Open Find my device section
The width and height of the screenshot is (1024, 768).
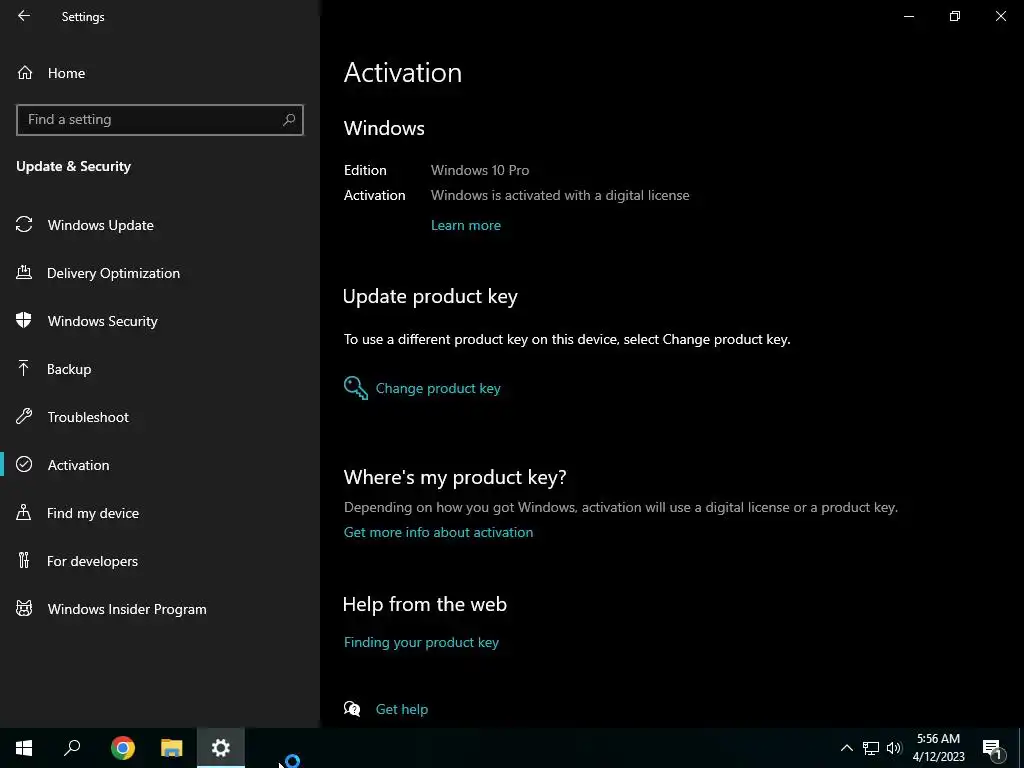160,513
